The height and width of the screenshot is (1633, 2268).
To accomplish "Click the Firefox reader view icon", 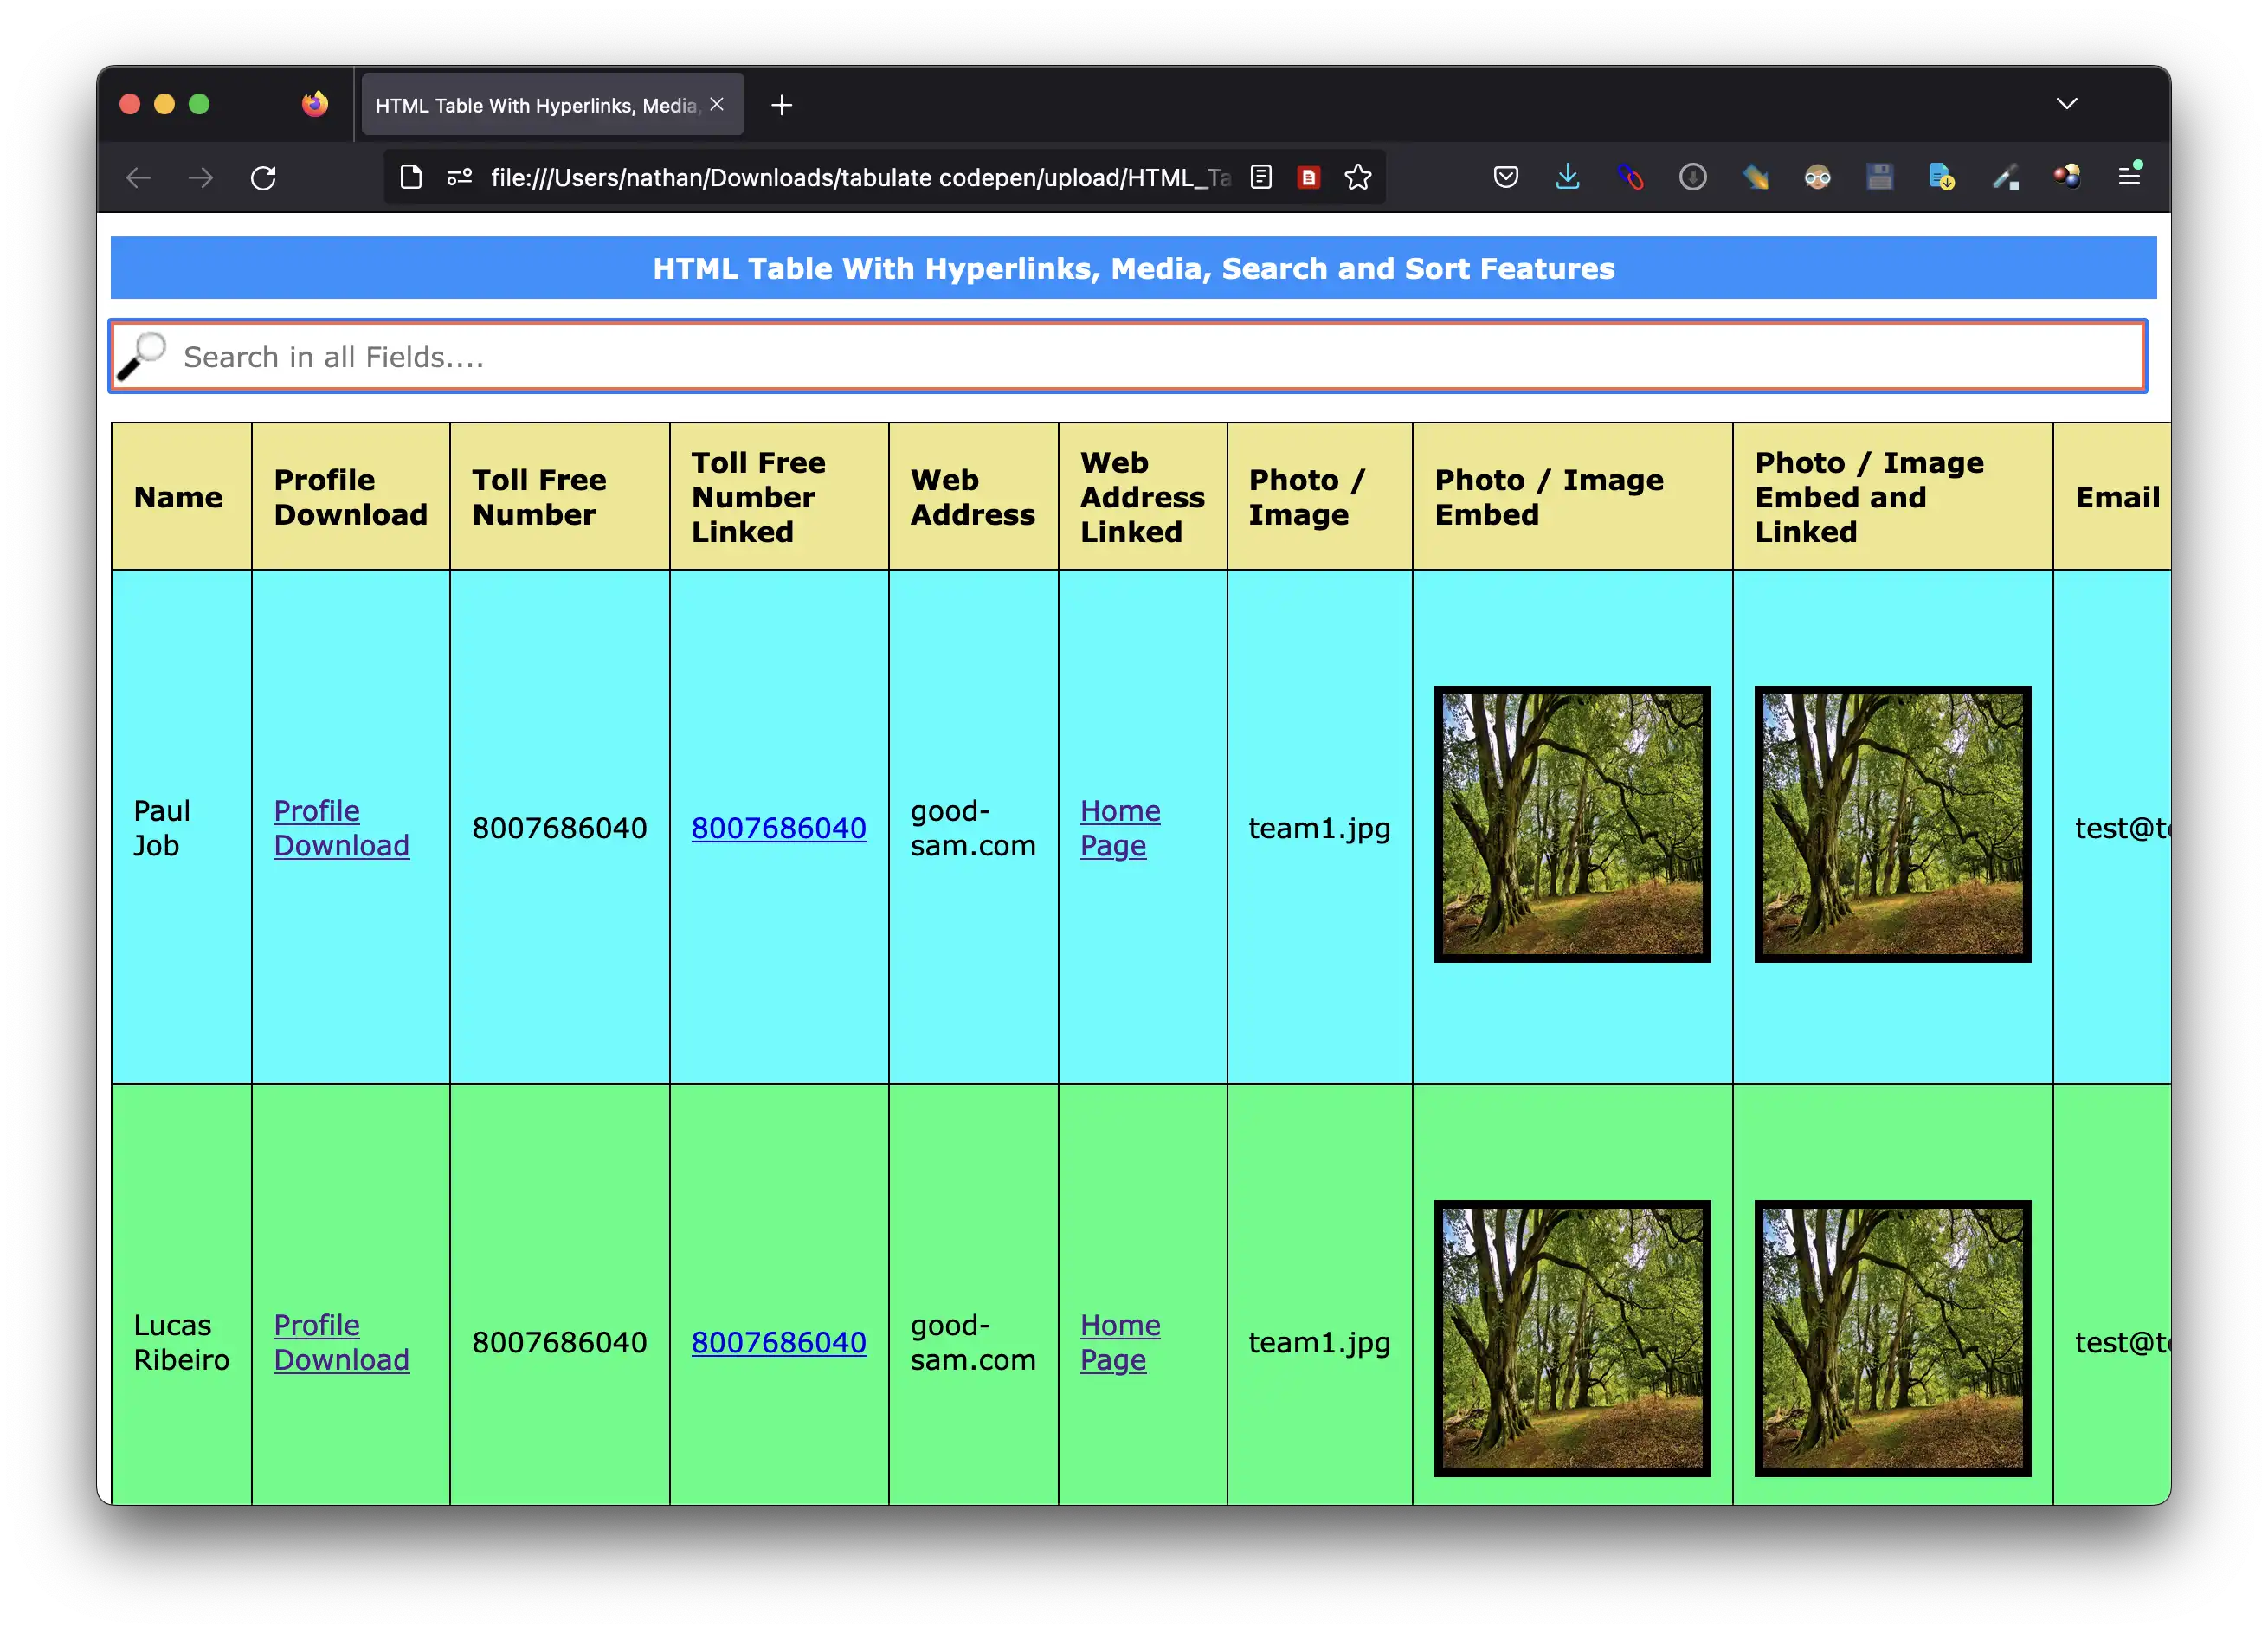I will [x=1260, y=176].
